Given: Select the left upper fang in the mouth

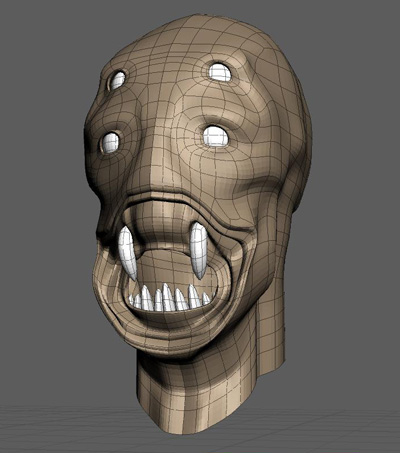Looking at the screenshot, I should [x=128, y=253].
